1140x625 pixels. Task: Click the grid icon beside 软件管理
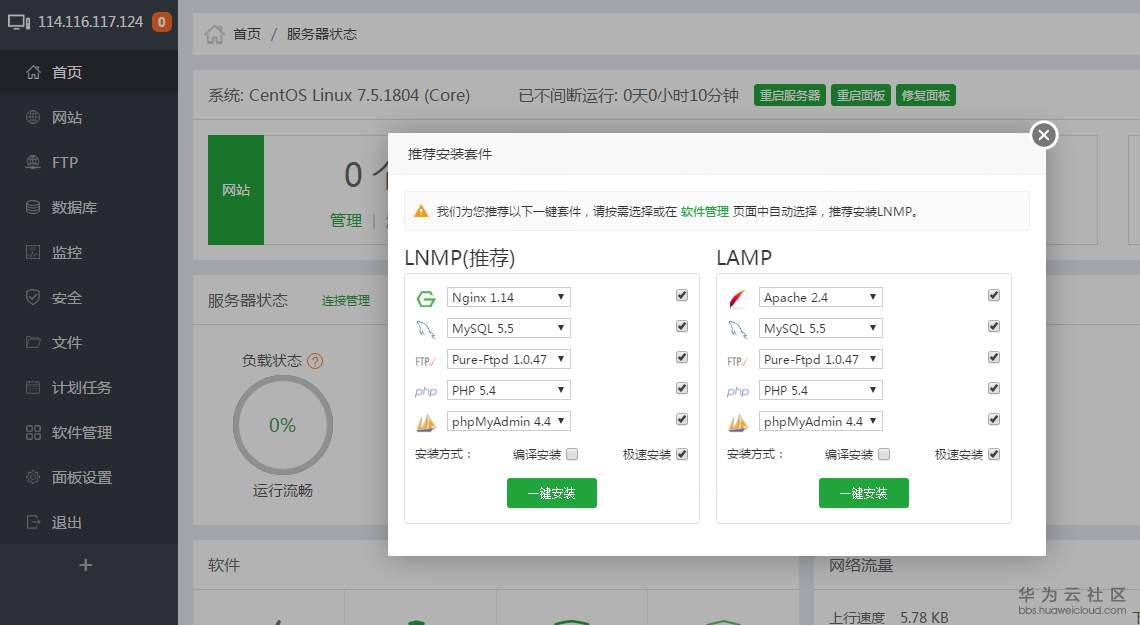pos(33,432)
